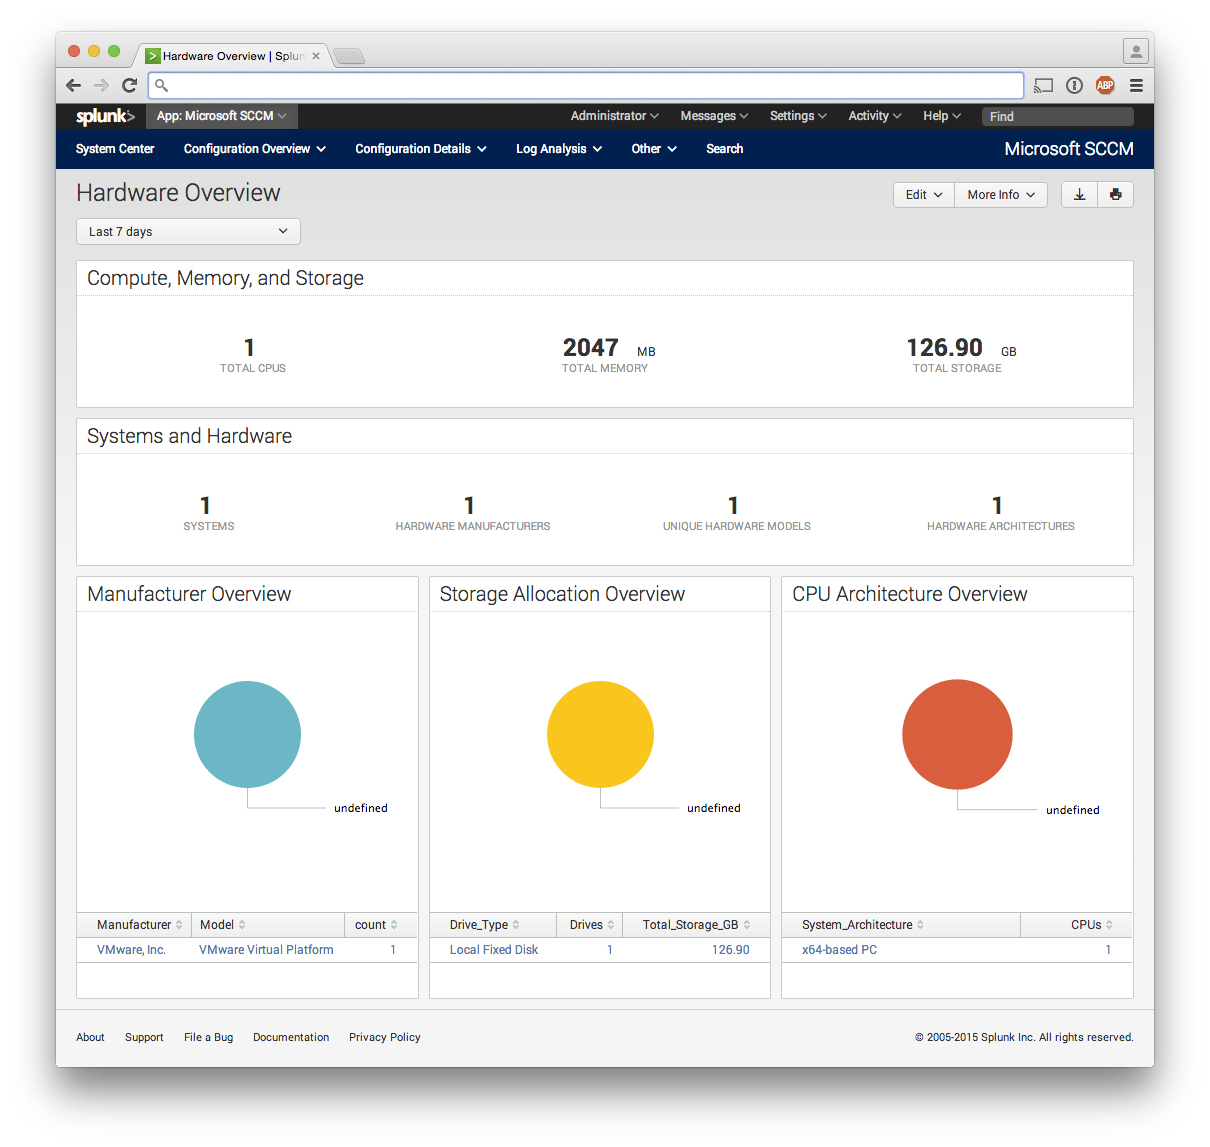Image resolution: width=1210 pixels, height=1147 pixels.
Task: Click the cast screen icon
Action: click(1044, 85)
